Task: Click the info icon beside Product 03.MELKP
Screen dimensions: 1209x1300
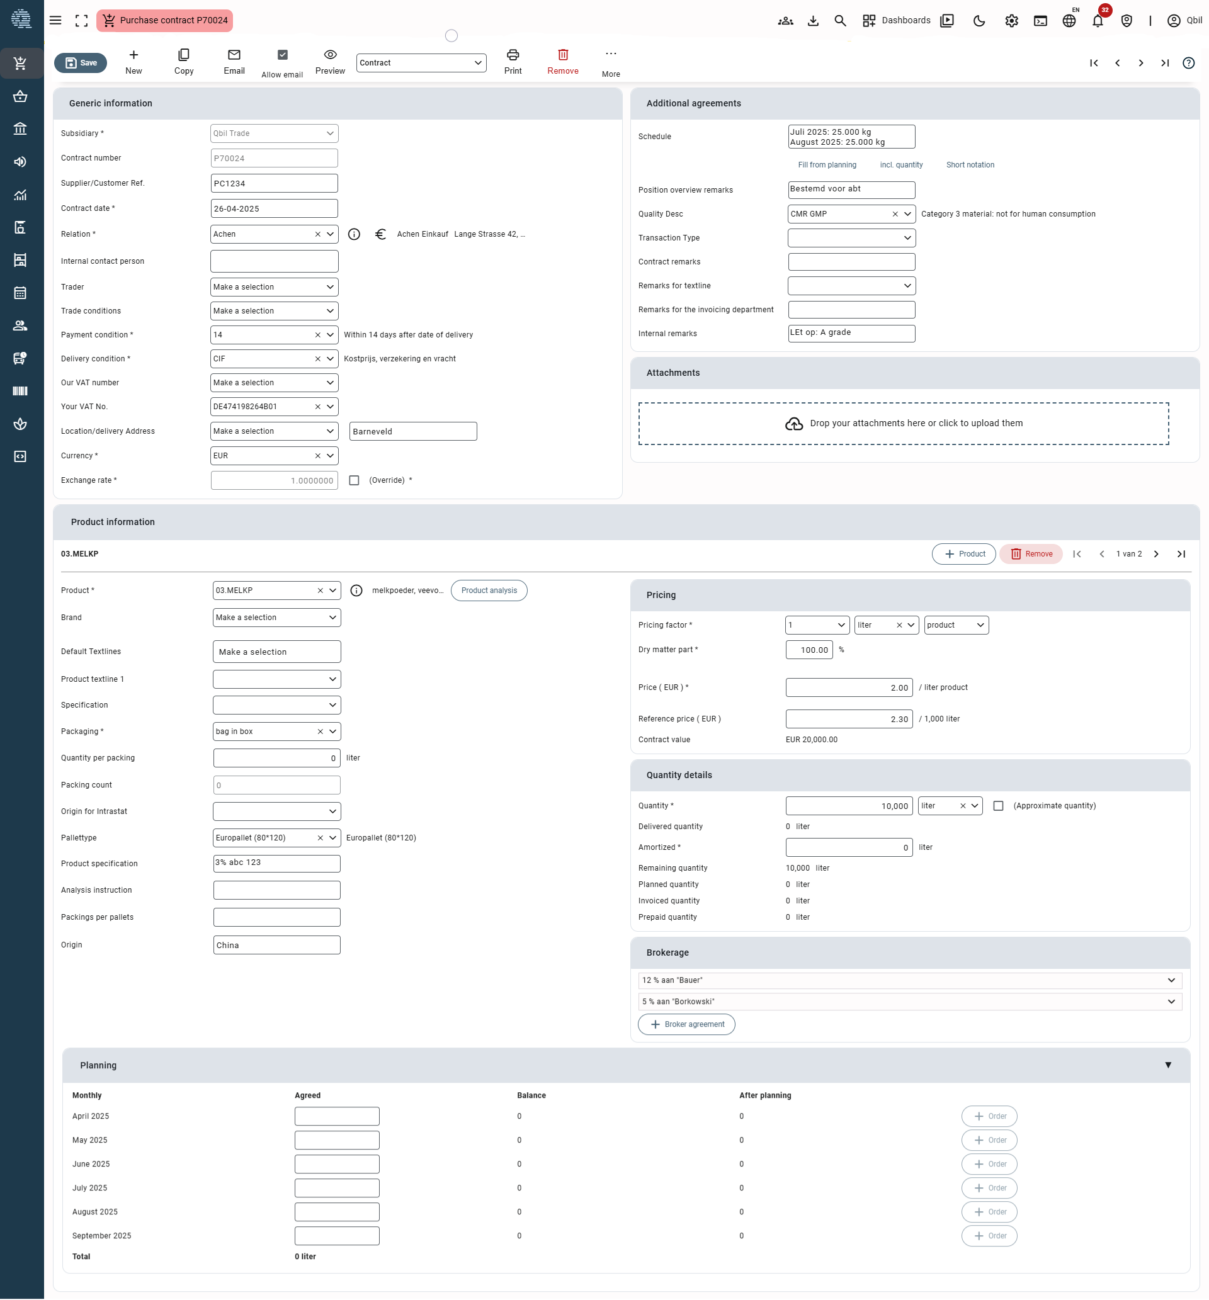Action: [x=356, y=591]
